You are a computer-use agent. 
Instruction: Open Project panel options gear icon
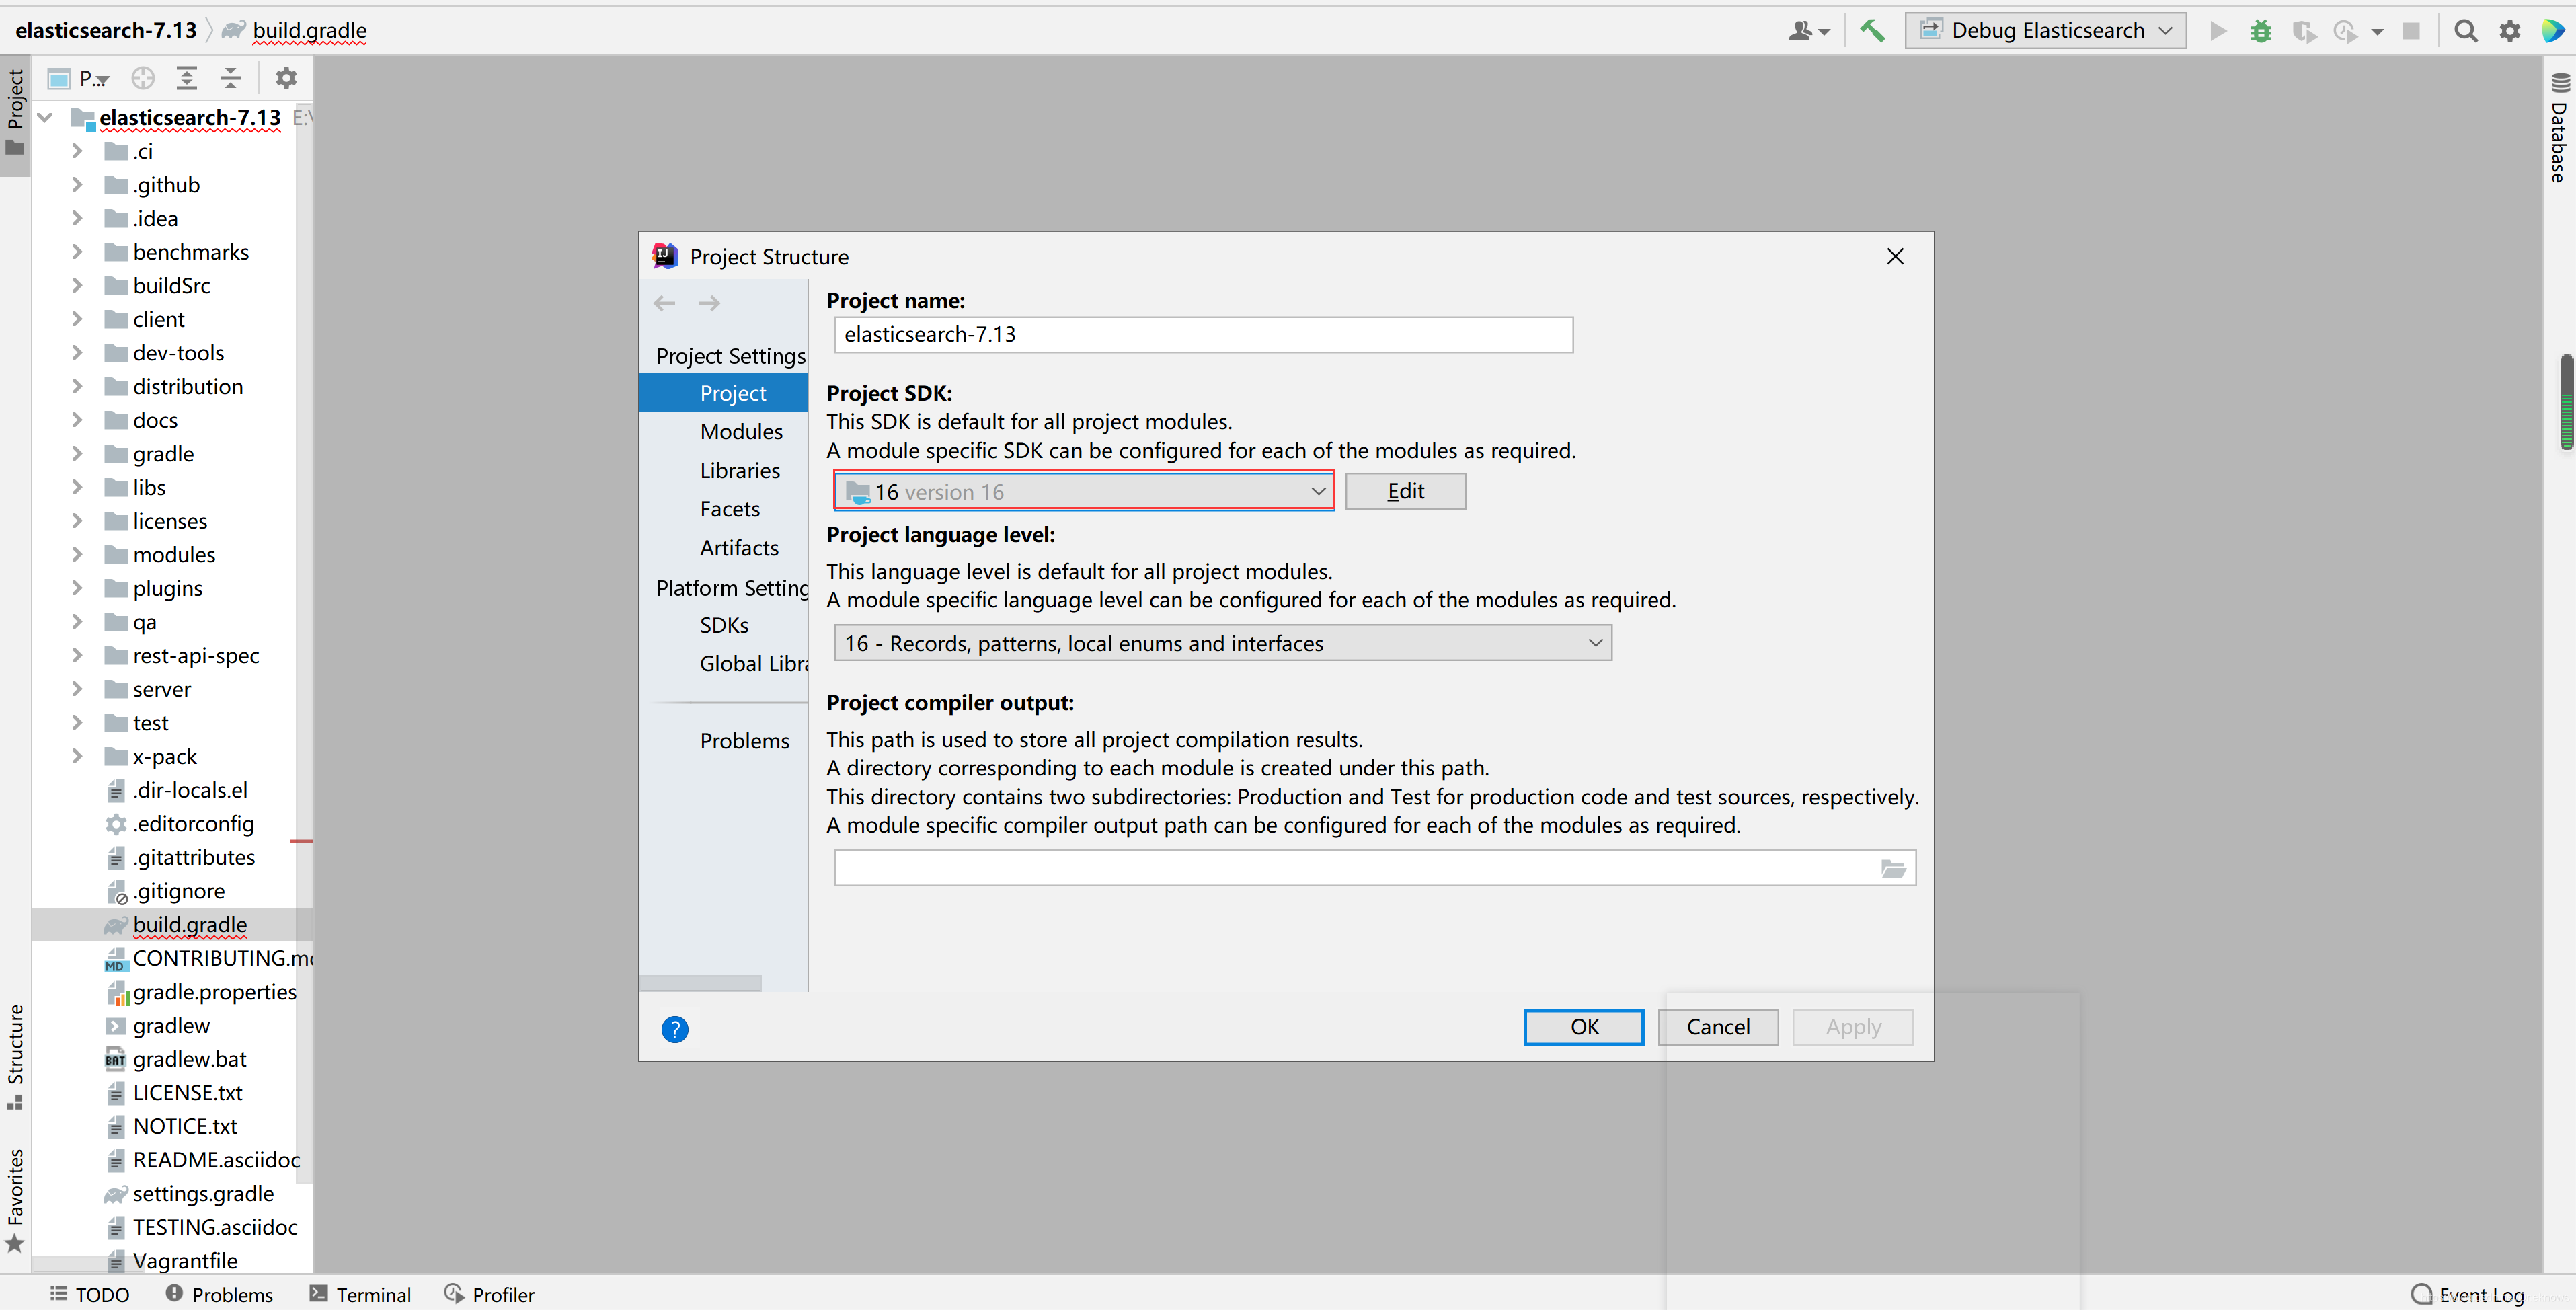[x=286, y=78]
